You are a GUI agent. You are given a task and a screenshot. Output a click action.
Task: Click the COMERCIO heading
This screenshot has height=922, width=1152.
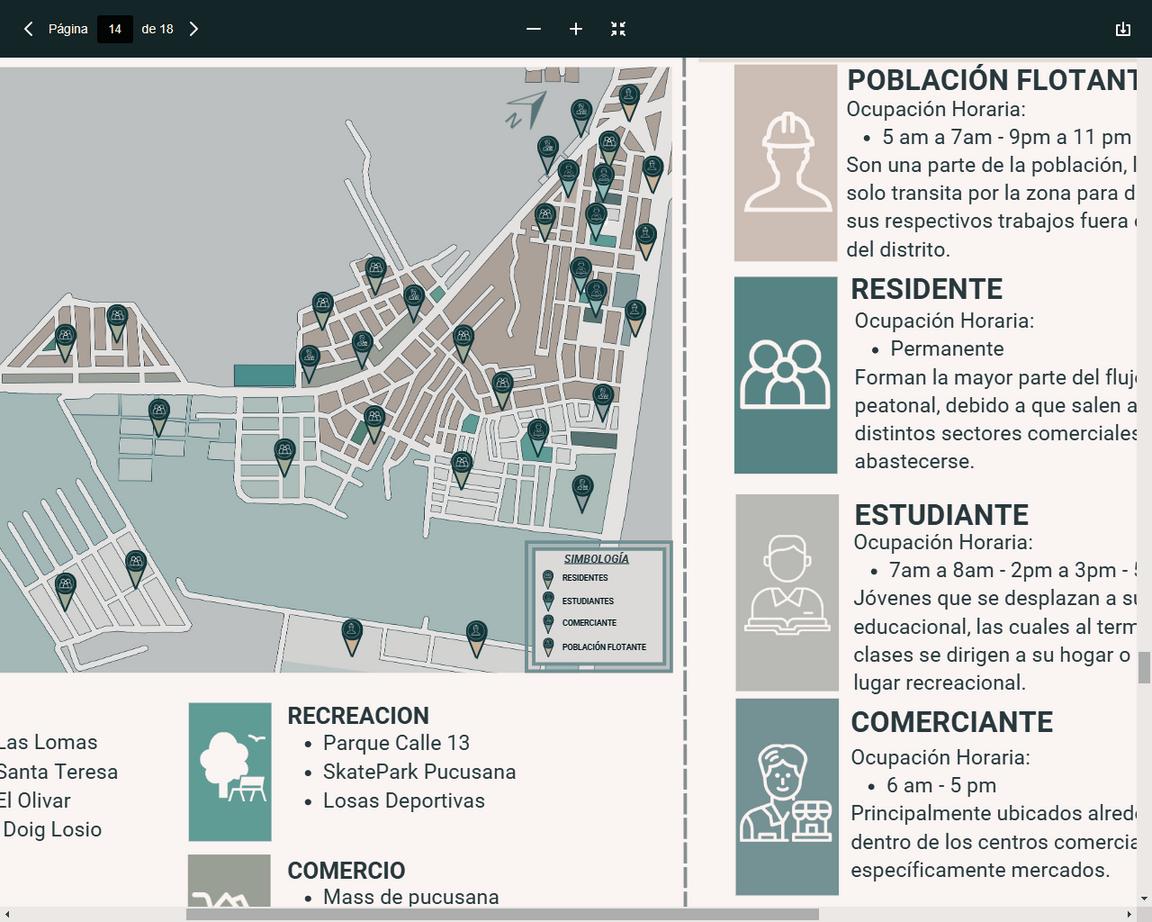[346, 870]
